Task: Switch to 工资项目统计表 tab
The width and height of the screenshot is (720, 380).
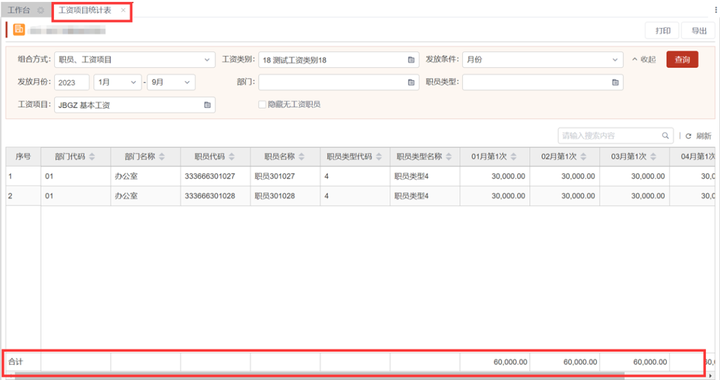Action: click(84, 10)
